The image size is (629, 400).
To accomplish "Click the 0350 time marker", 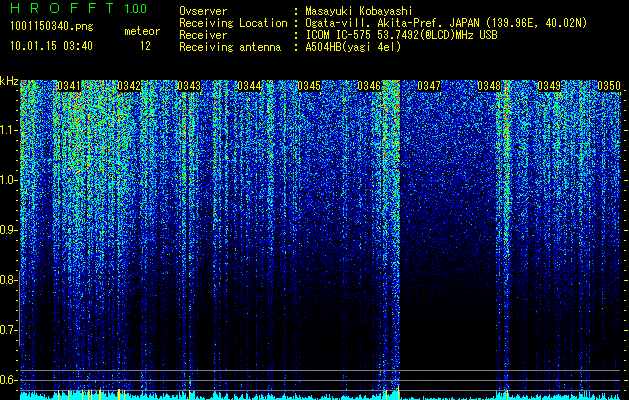I will pos(609,86).
